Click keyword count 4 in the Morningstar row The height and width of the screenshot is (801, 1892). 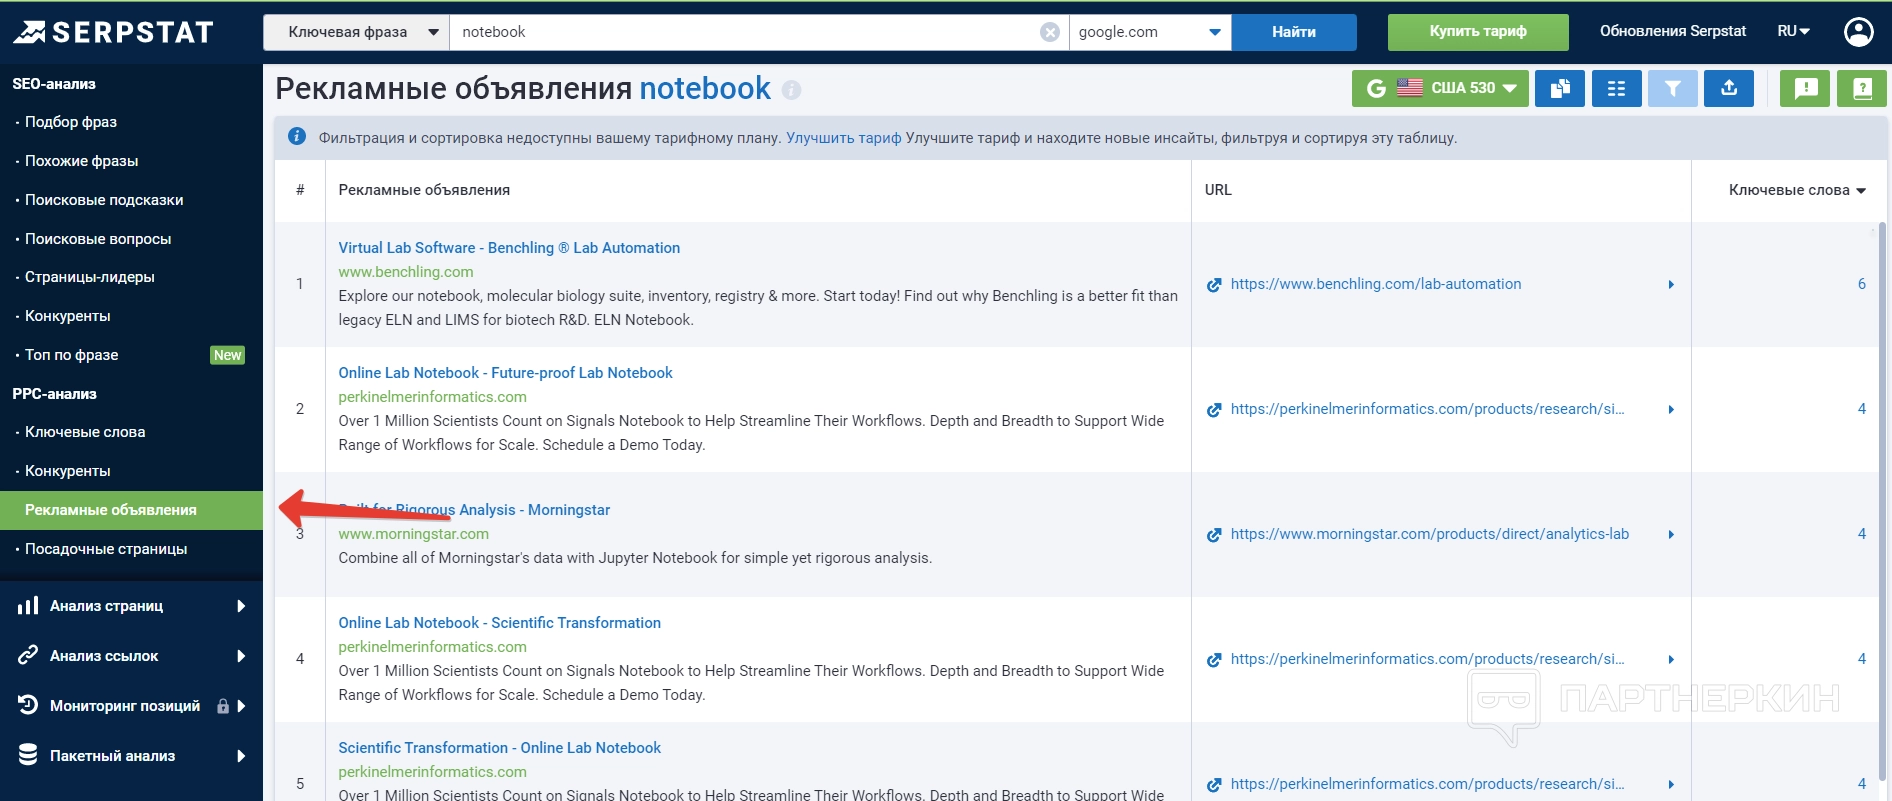click(x=1862, y=534)
